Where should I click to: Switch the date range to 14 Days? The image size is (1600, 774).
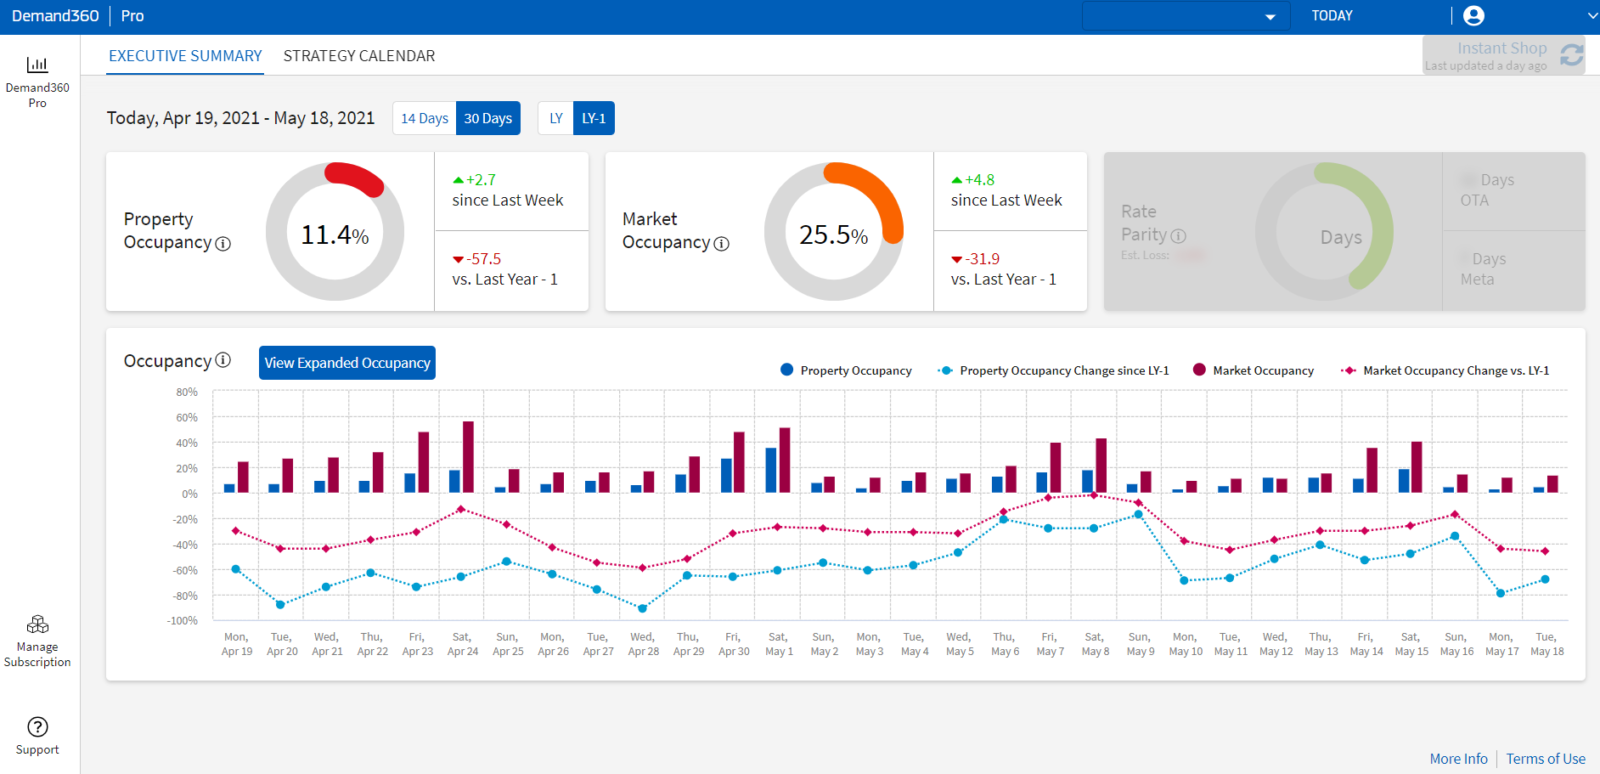(424, 118)
